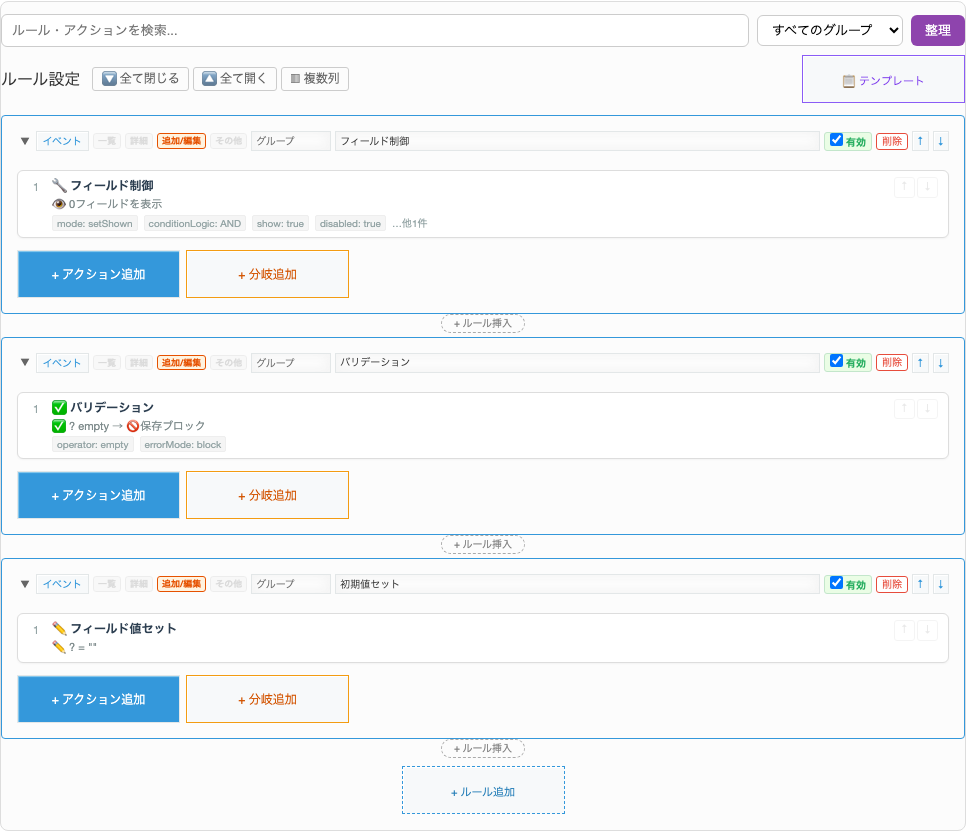Click the dashed + ルール追加 button

click(483, 790)
